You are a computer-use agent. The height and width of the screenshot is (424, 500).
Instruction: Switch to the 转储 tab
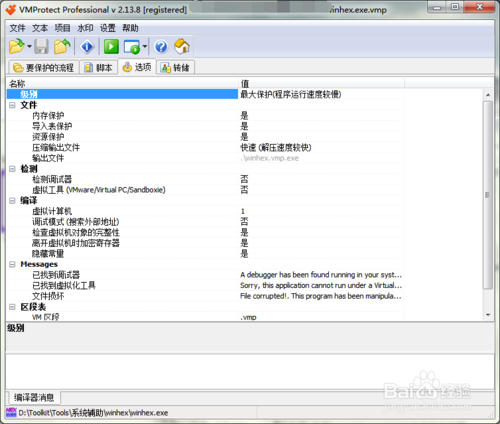point(176,68)
